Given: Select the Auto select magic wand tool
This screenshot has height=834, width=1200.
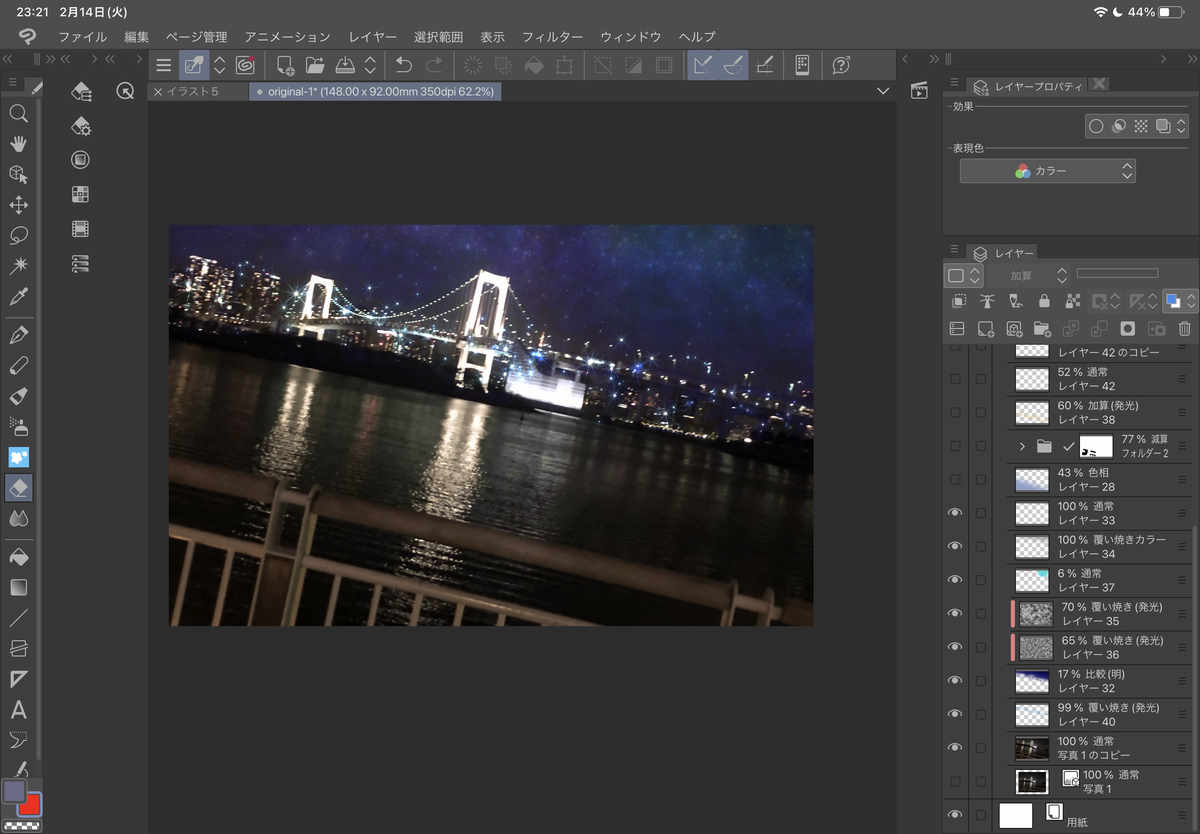Looking at the screenshot, I should click(18, 266).
